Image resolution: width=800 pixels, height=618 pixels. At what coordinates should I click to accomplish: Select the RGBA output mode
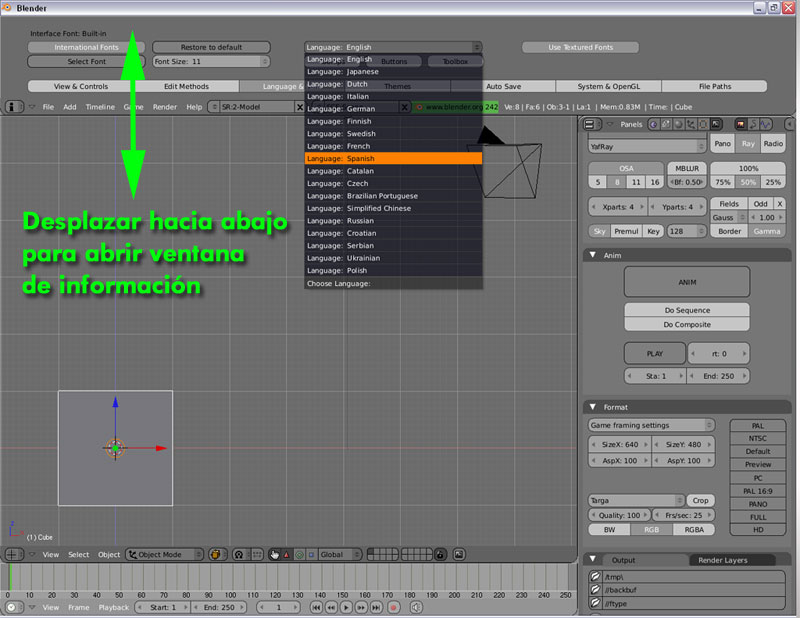pyautogui.click(x=694, y=530)
